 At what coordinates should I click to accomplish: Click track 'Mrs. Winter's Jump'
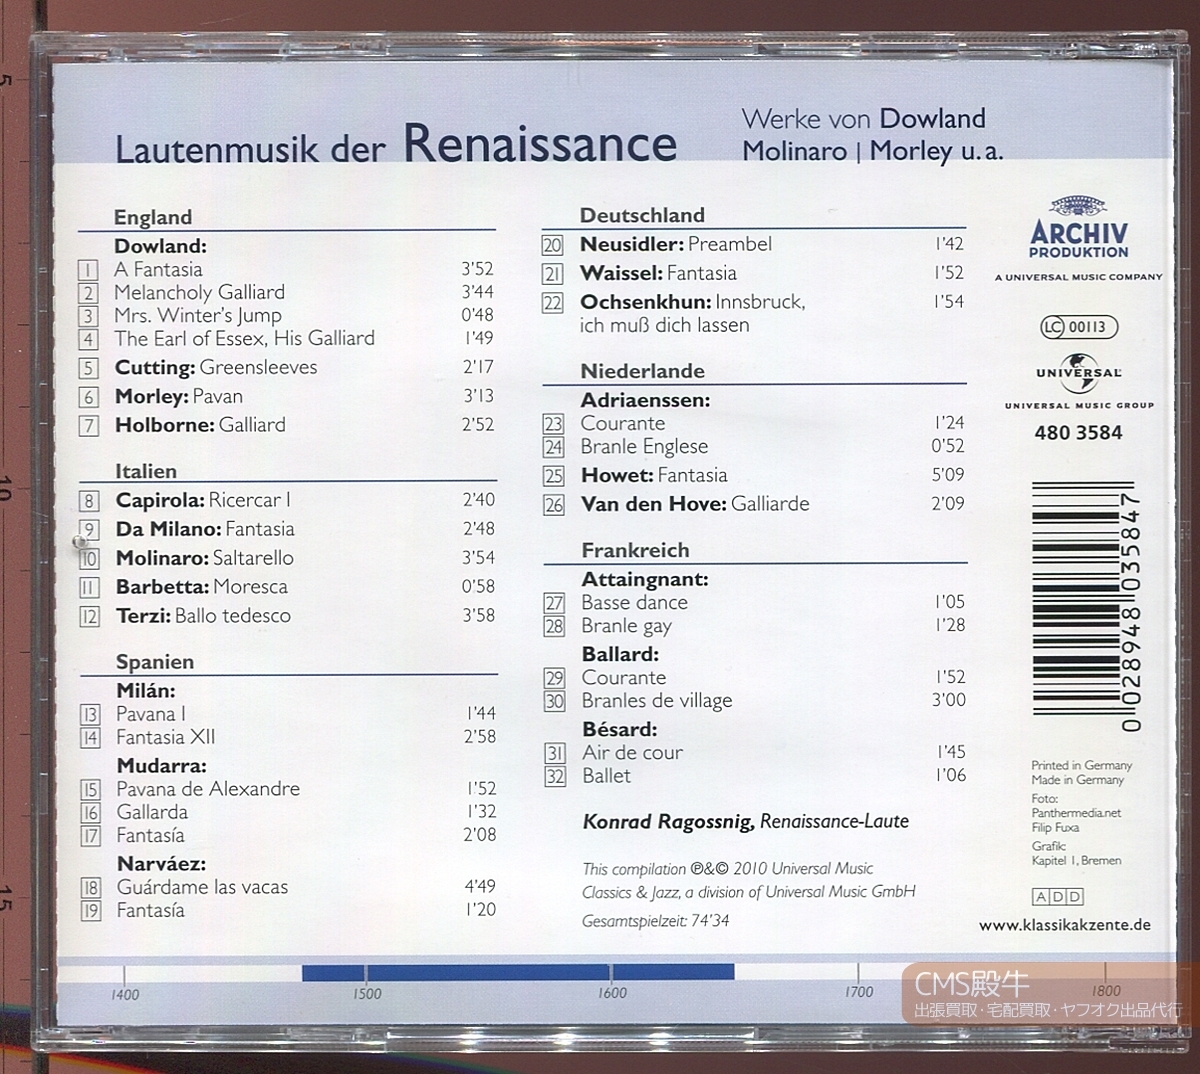[198, 315]
